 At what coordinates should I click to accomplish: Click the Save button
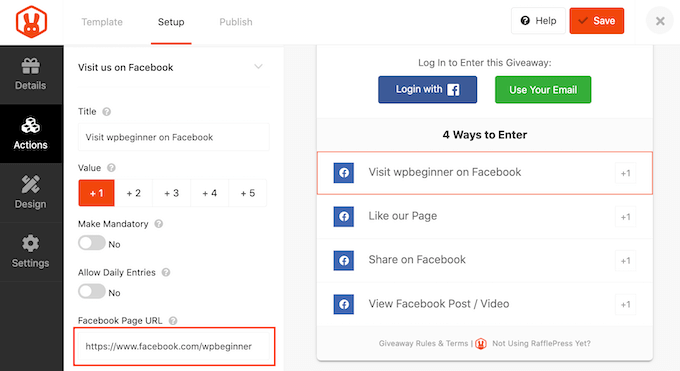(597, 21)
